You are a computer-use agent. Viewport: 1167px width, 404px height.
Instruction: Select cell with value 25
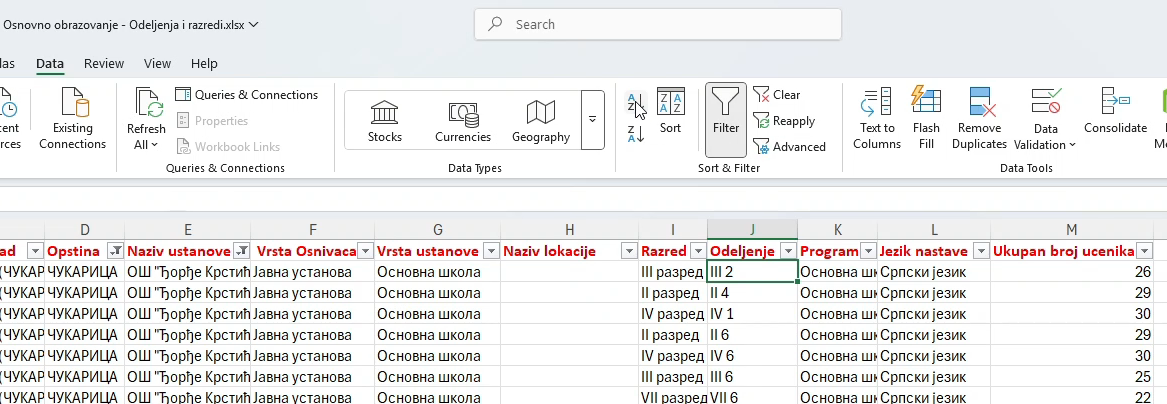point(1072,376)
